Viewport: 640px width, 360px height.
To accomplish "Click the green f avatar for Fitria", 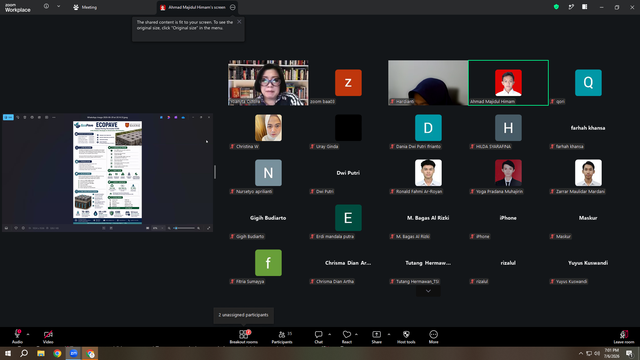I will (268, 263).
